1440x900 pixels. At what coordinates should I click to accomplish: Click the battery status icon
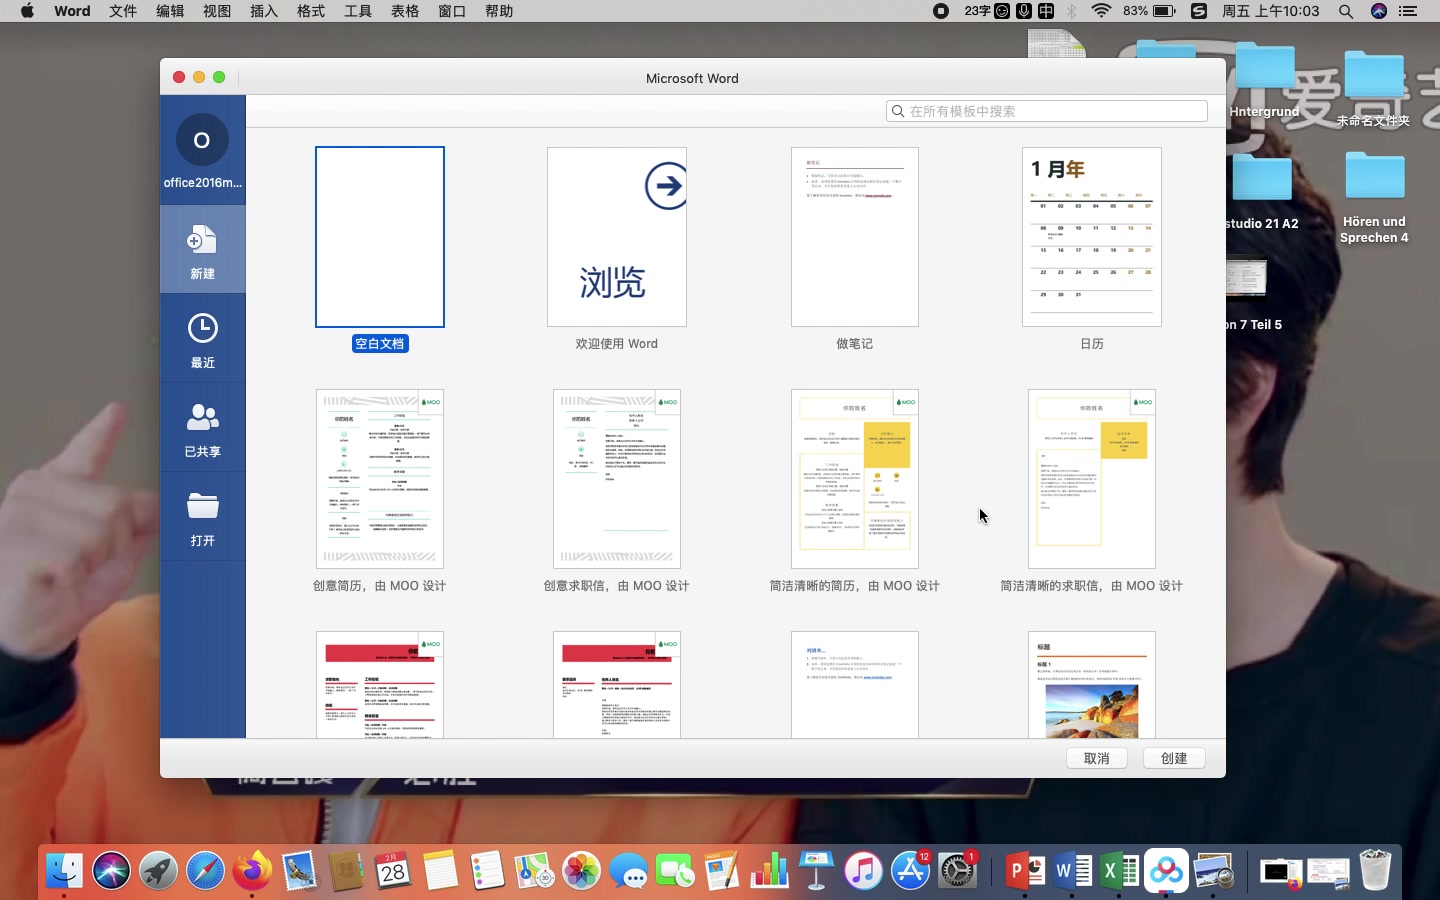(1164, 11)
